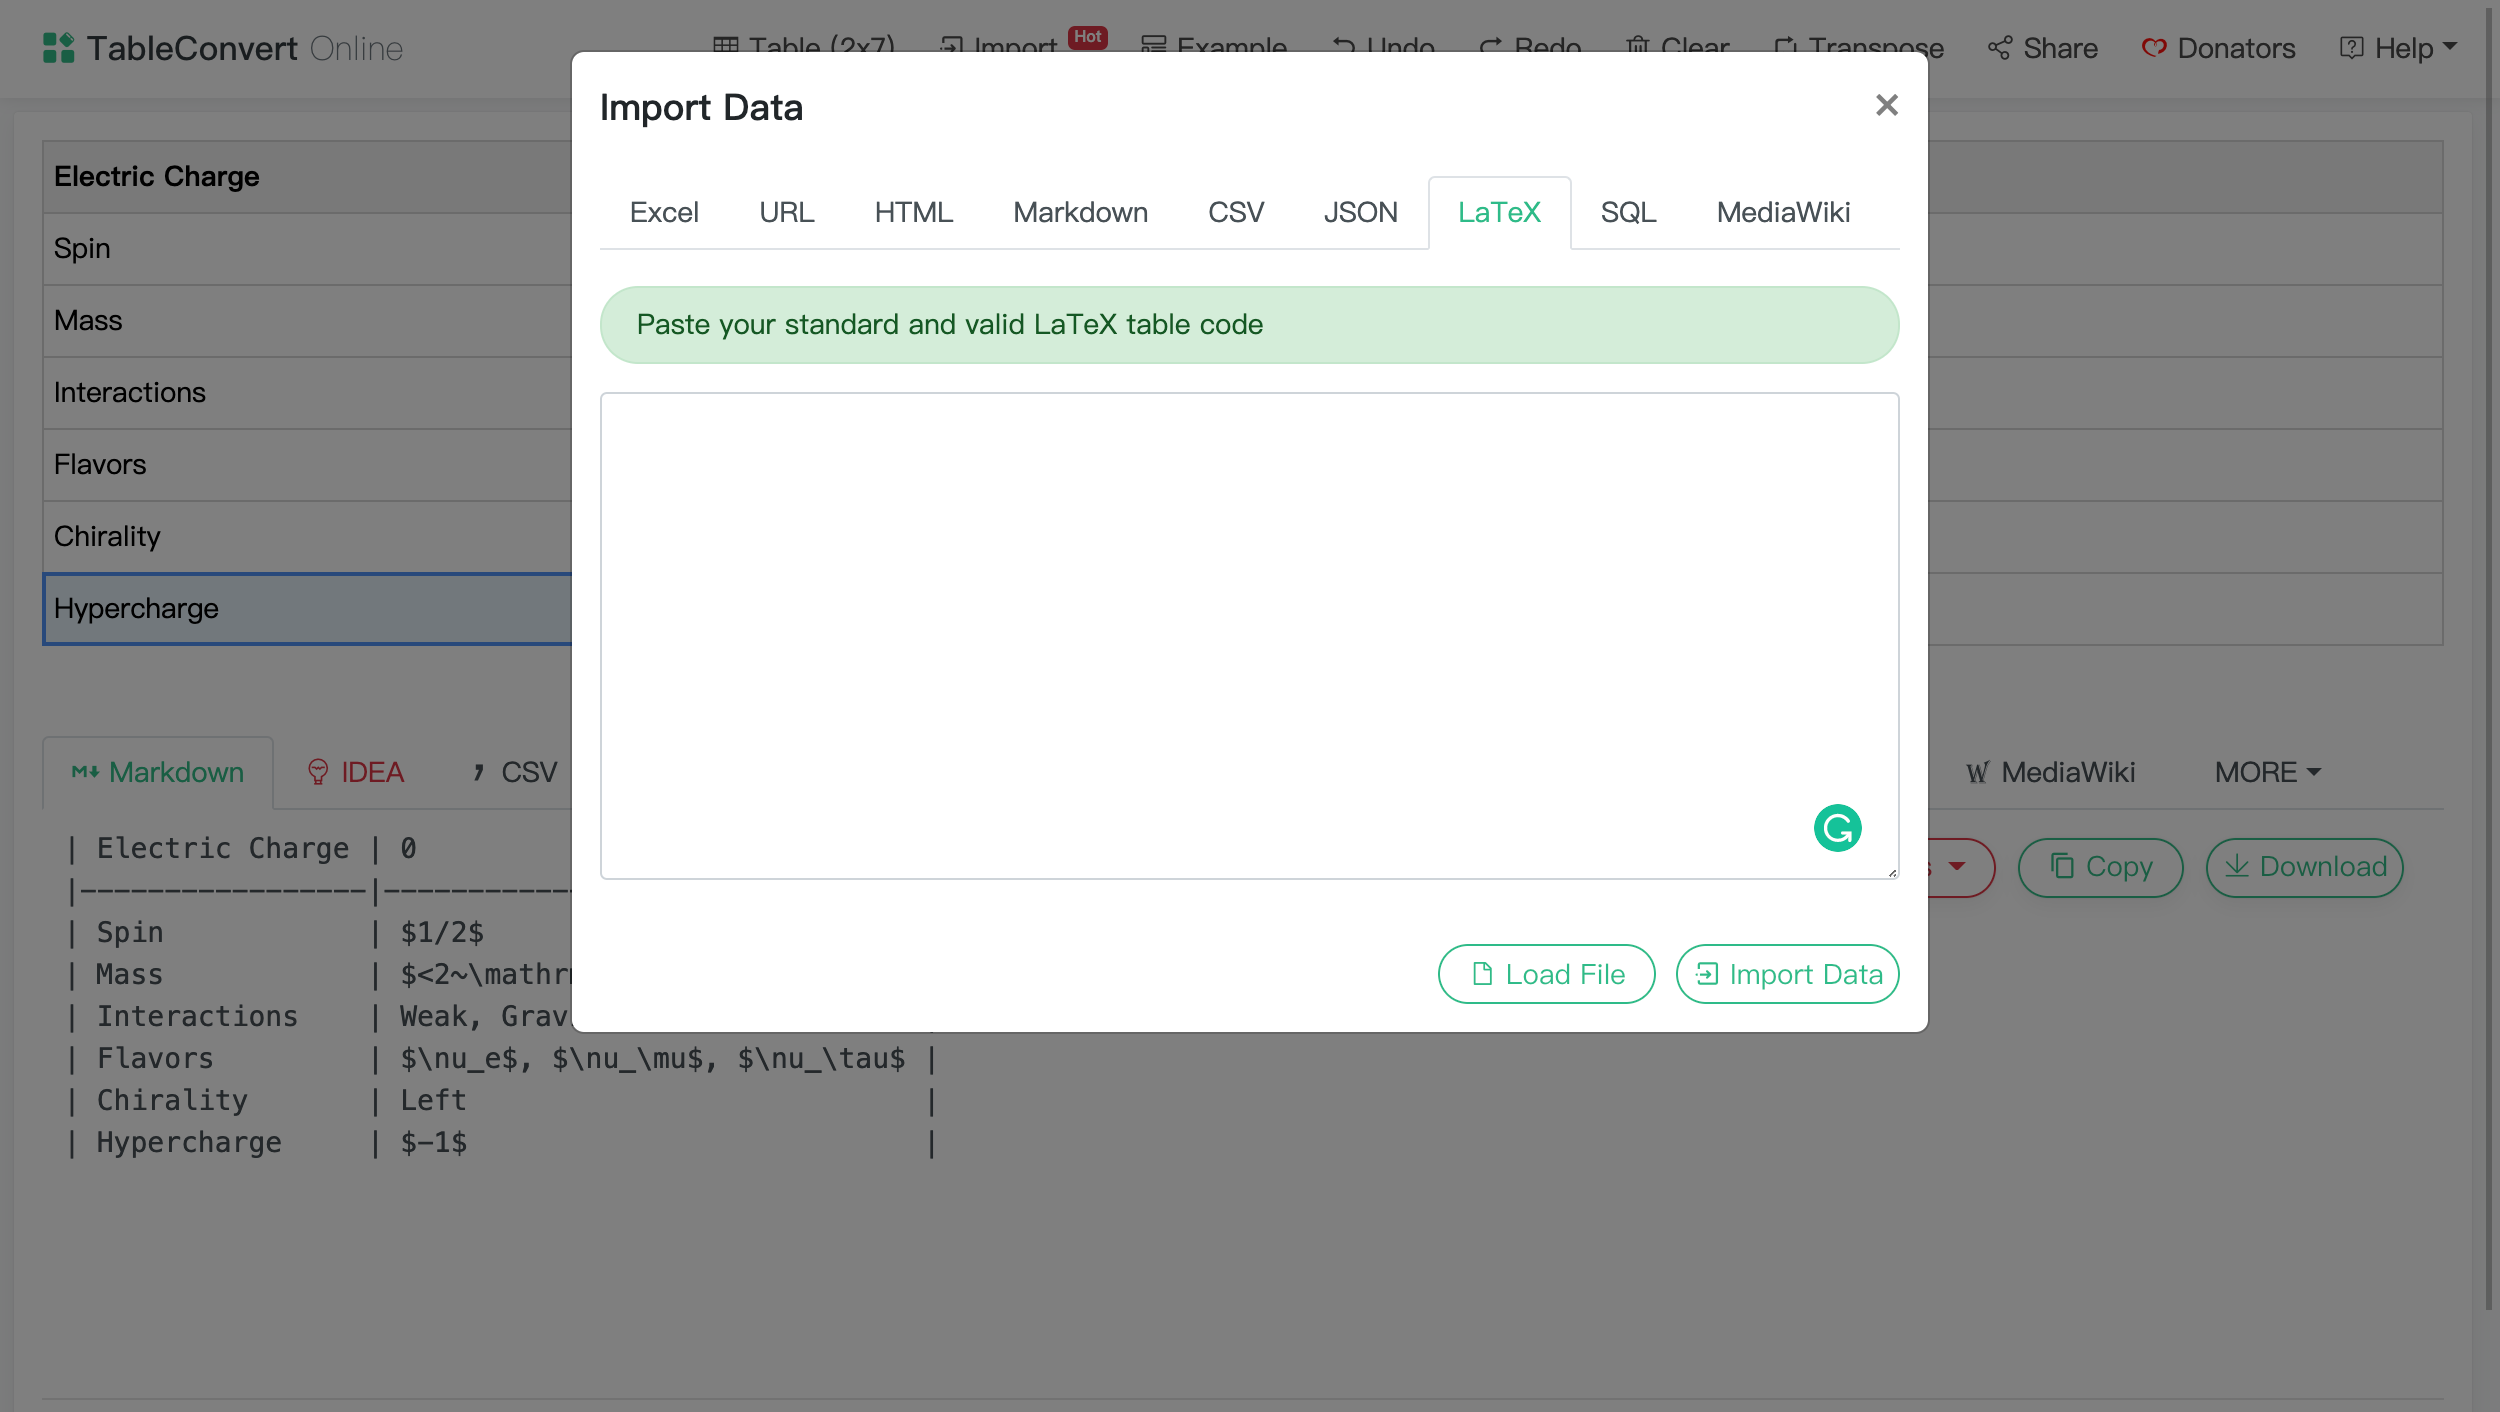Switch to the IDEA export tab
This screenshot has width=2500, height=1412.
pos(355,772)
